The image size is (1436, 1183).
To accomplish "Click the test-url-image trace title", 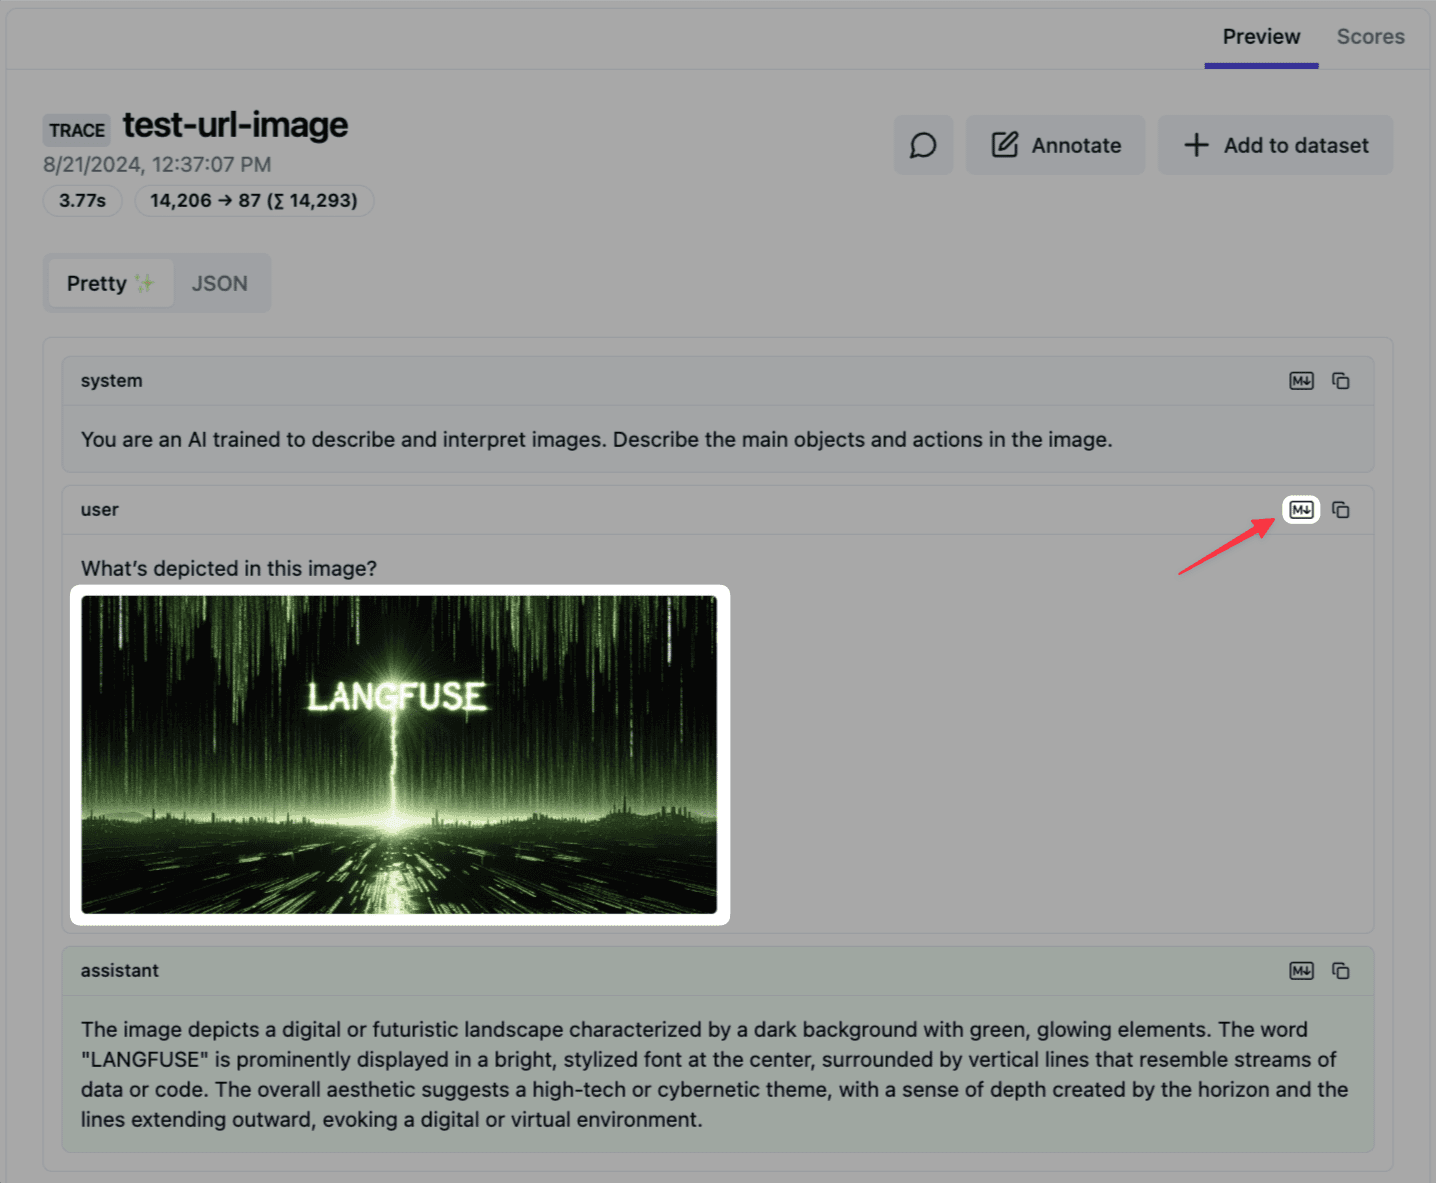I will [x=235, y=125].
